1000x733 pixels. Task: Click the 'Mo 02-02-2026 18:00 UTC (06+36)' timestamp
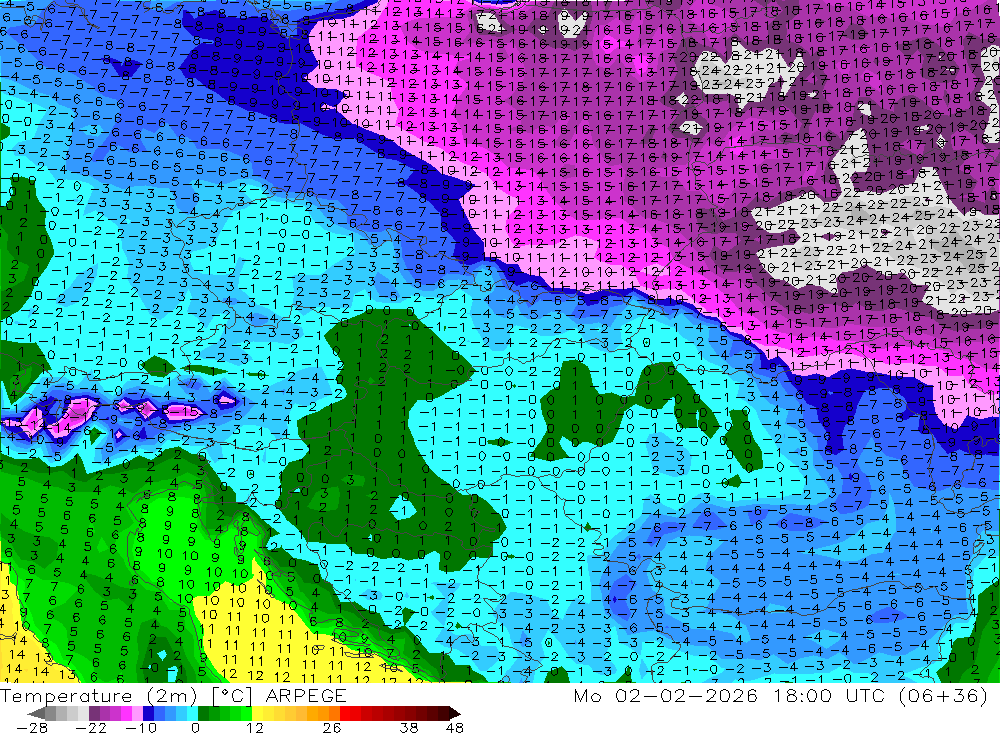coord(781,696)
